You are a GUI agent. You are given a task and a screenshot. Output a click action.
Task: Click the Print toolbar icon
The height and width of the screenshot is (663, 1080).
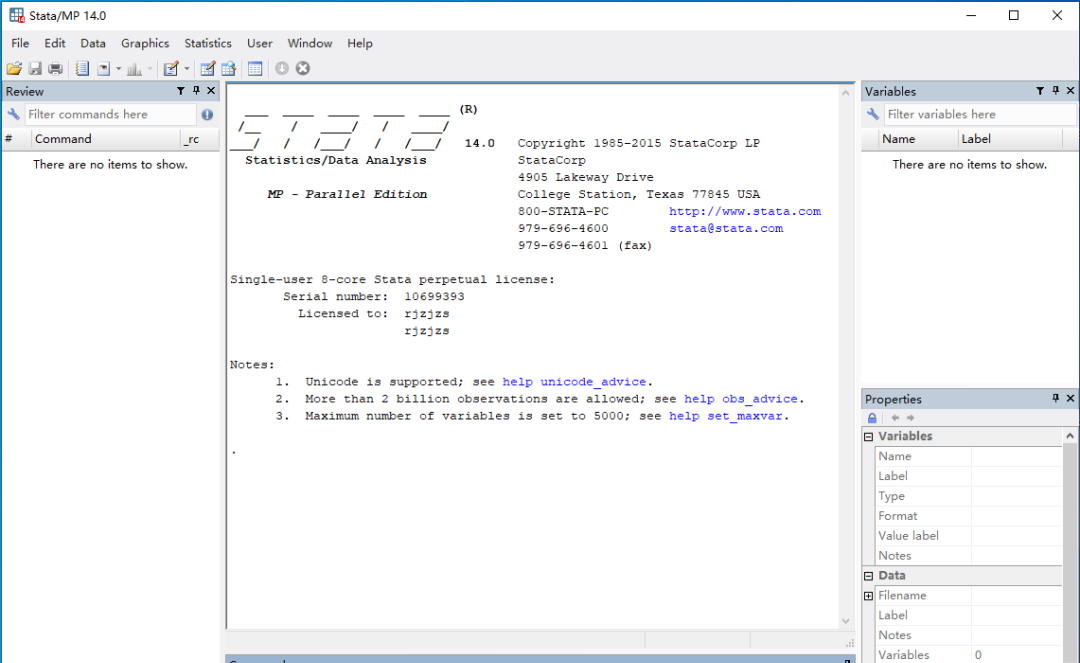(57, 68)
